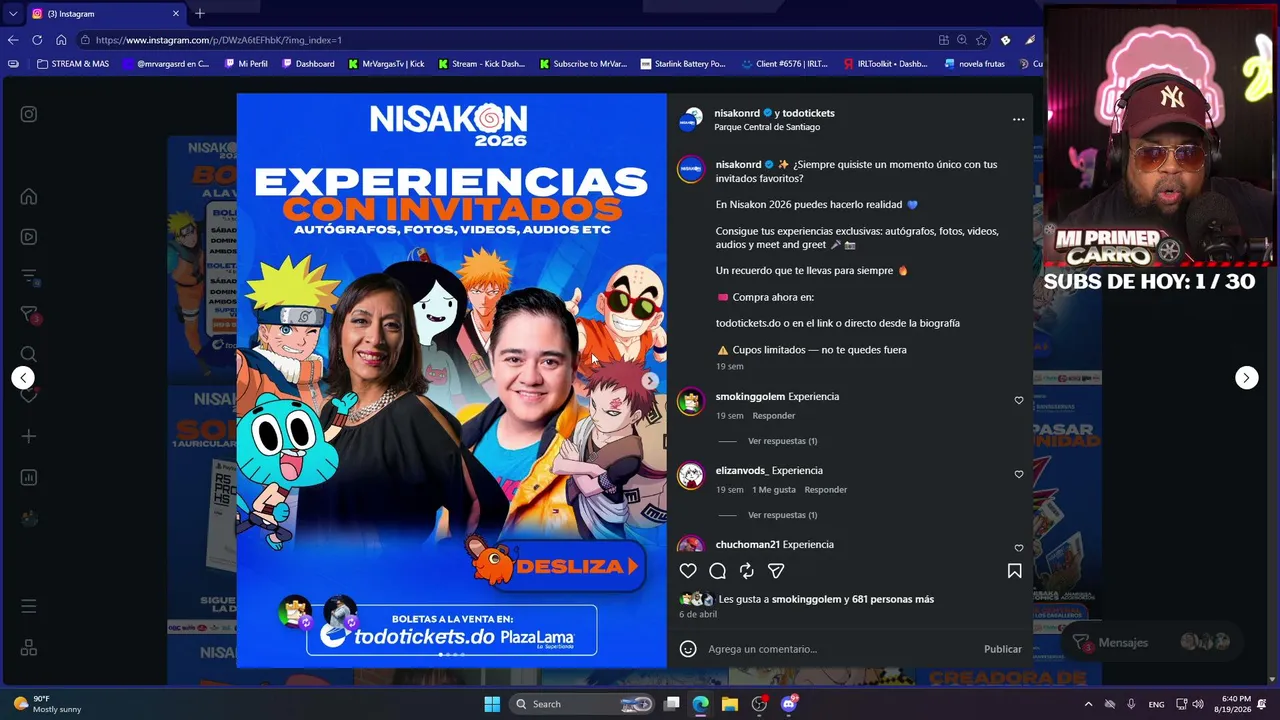Like smokinggolem's comment
The image size is (1280, 720).
point(1019,400)
